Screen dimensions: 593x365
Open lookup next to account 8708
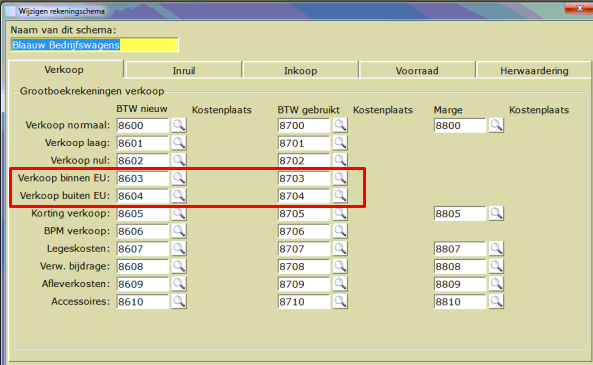coord(340,266)
